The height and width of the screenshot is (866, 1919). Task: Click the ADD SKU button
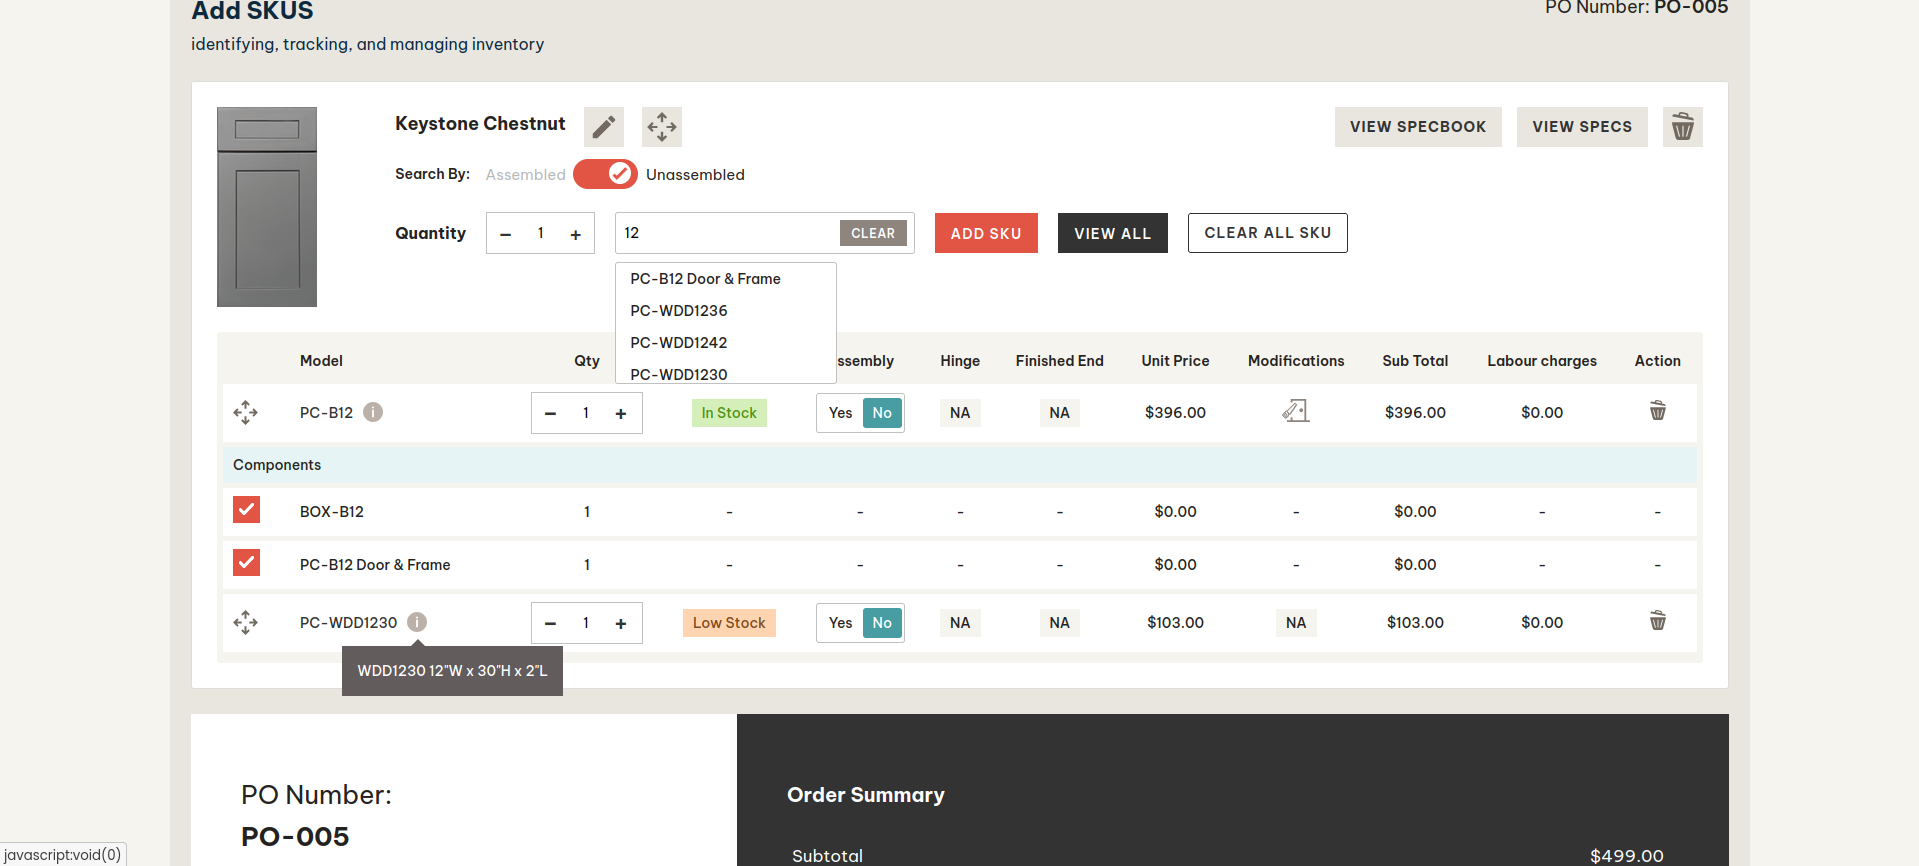(985, 233)
